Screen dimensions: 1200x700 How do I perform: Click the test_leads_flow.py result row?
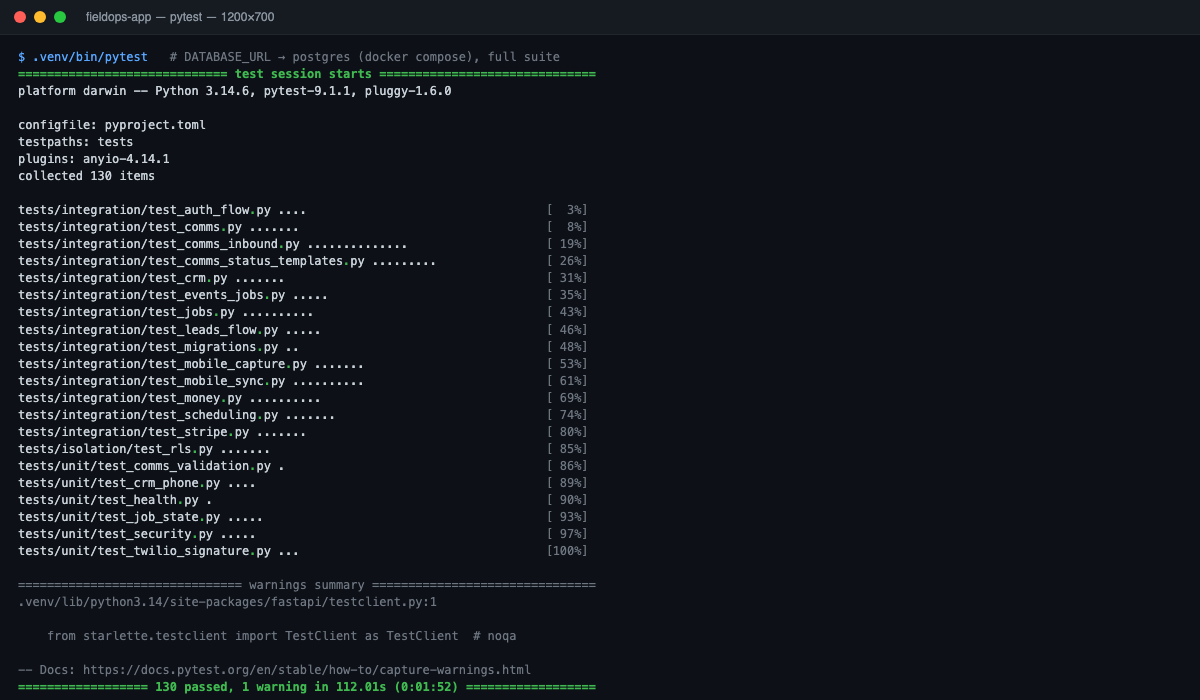303,330
